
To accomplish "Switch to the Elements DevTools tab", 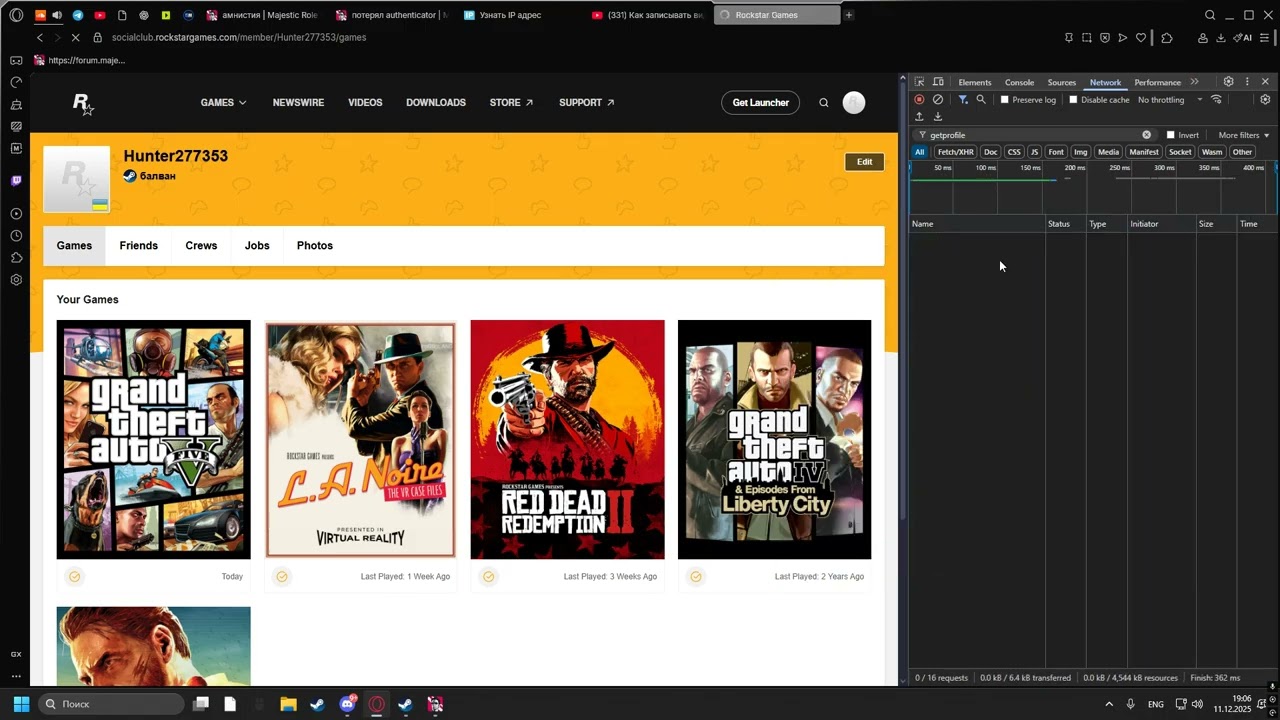I will [x=974, y=82].
